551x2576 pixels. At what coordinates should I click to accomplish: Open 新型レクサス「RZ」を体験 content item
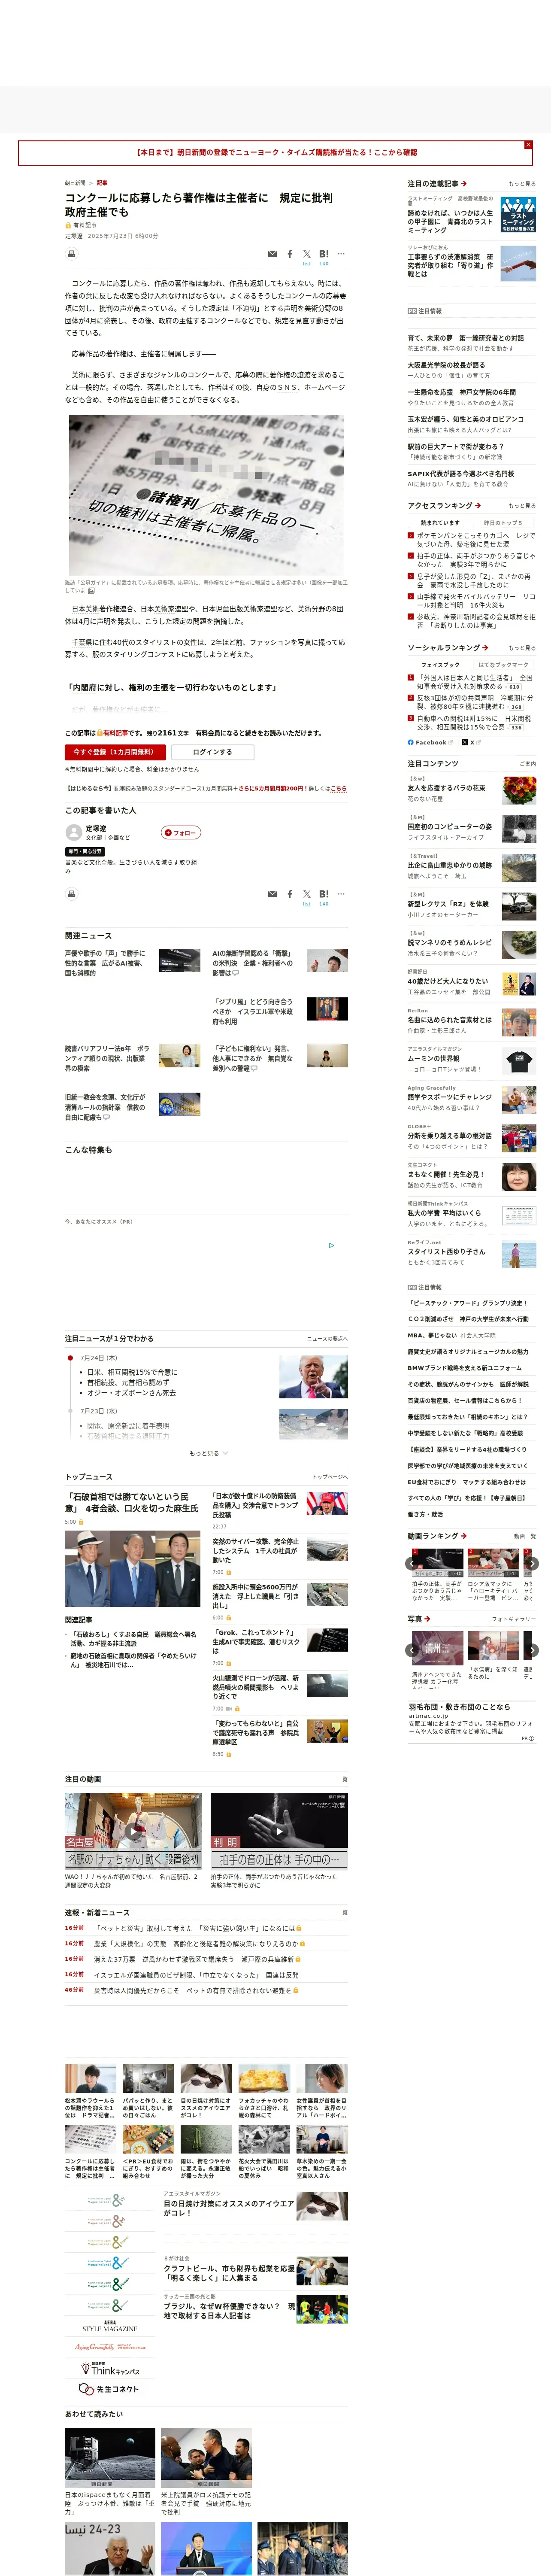pyautogui.click(x=448, y=904)
